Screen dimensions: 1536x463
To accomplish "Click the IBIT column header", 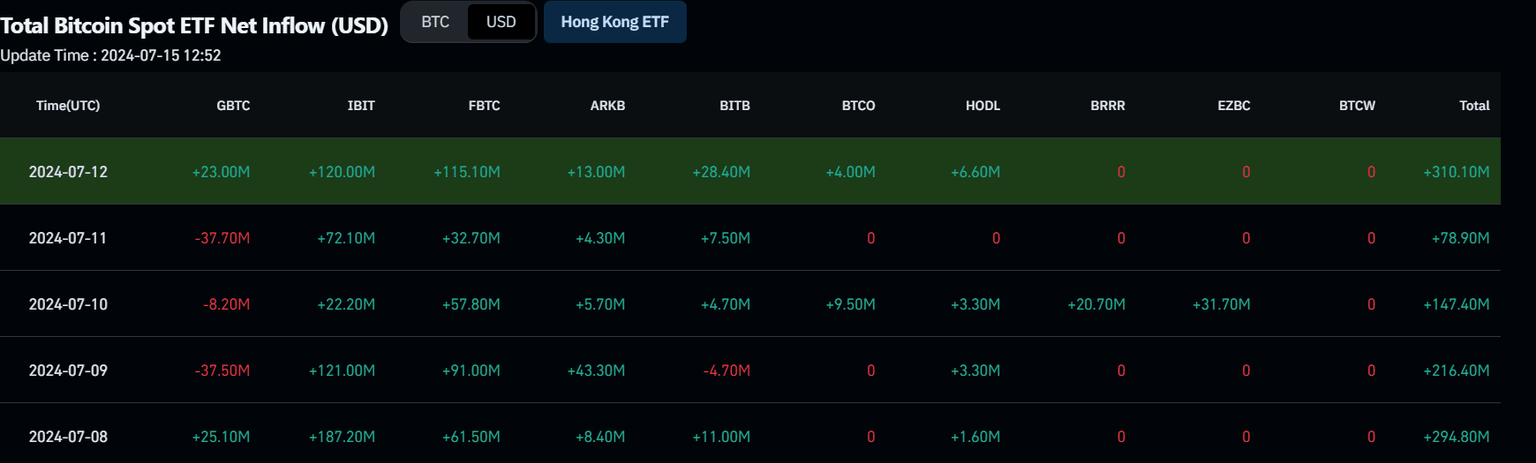I will click(360, 105).
